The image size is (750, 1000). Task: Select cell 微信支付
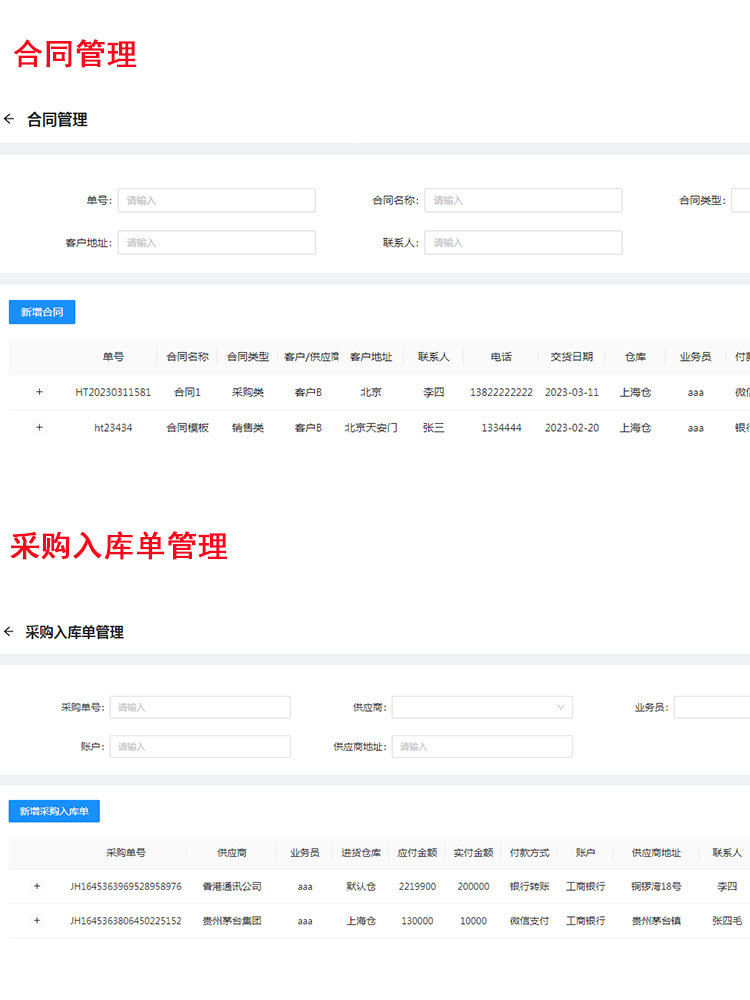point(529,921)
